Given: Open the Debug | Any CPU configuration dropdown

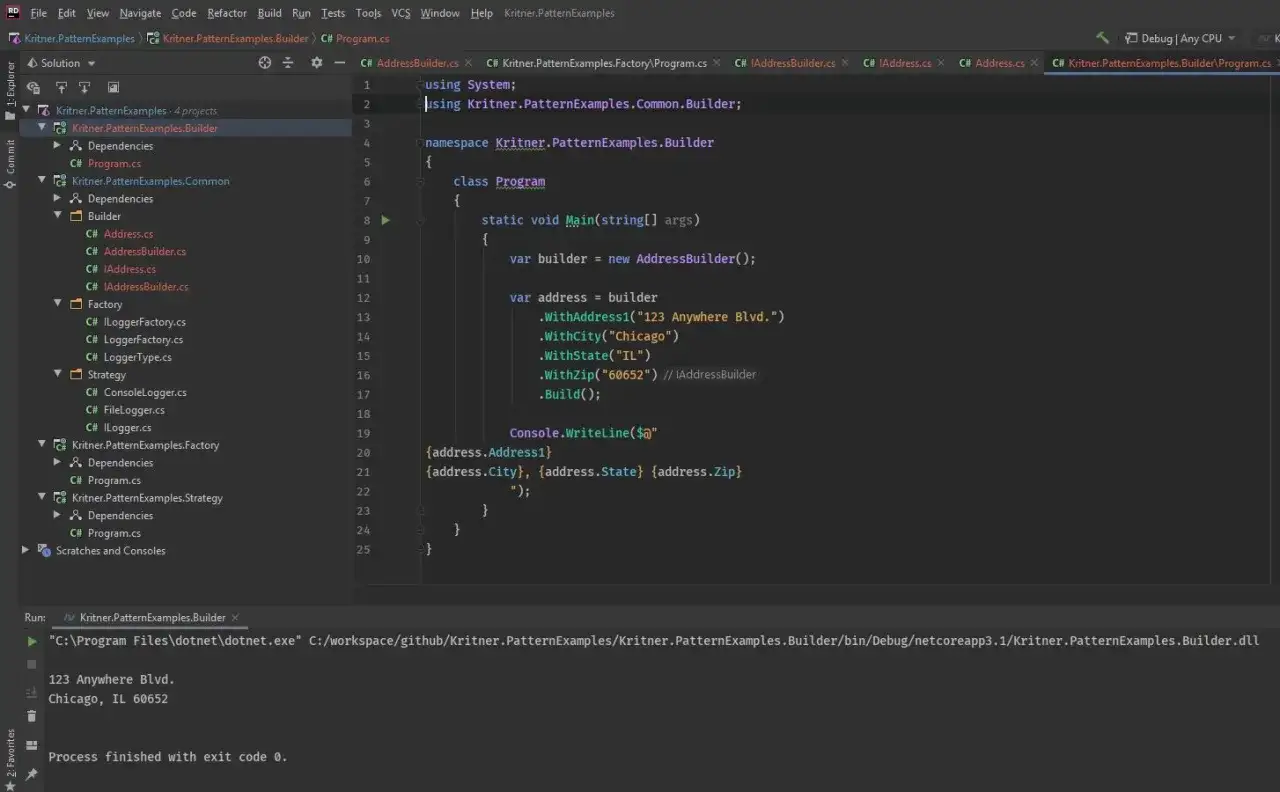Looking at the screenshot, I should tap(1180, 38).
